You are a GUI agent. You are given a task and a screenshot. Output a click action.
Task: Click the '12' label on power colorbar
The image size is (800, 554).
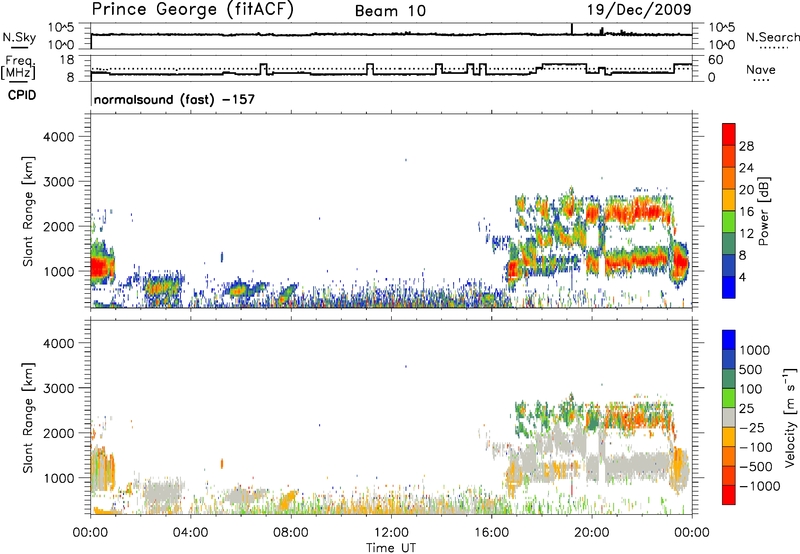pyautogui.click(x=746, y=234)
